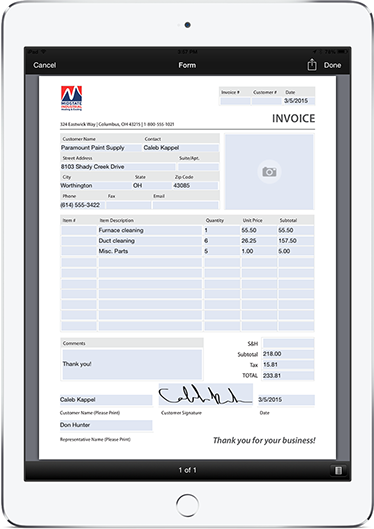Select the empty Suite/Apt. field
This screenshot has height=529, width=374.
(198, 167)
